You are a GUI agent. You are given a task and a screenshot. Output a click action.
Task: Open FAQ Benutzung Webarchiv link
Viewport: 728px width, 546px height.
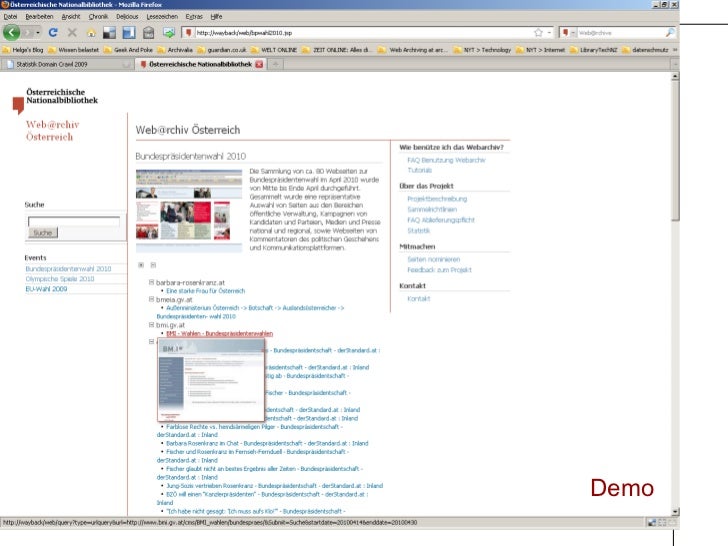(446, 160)
